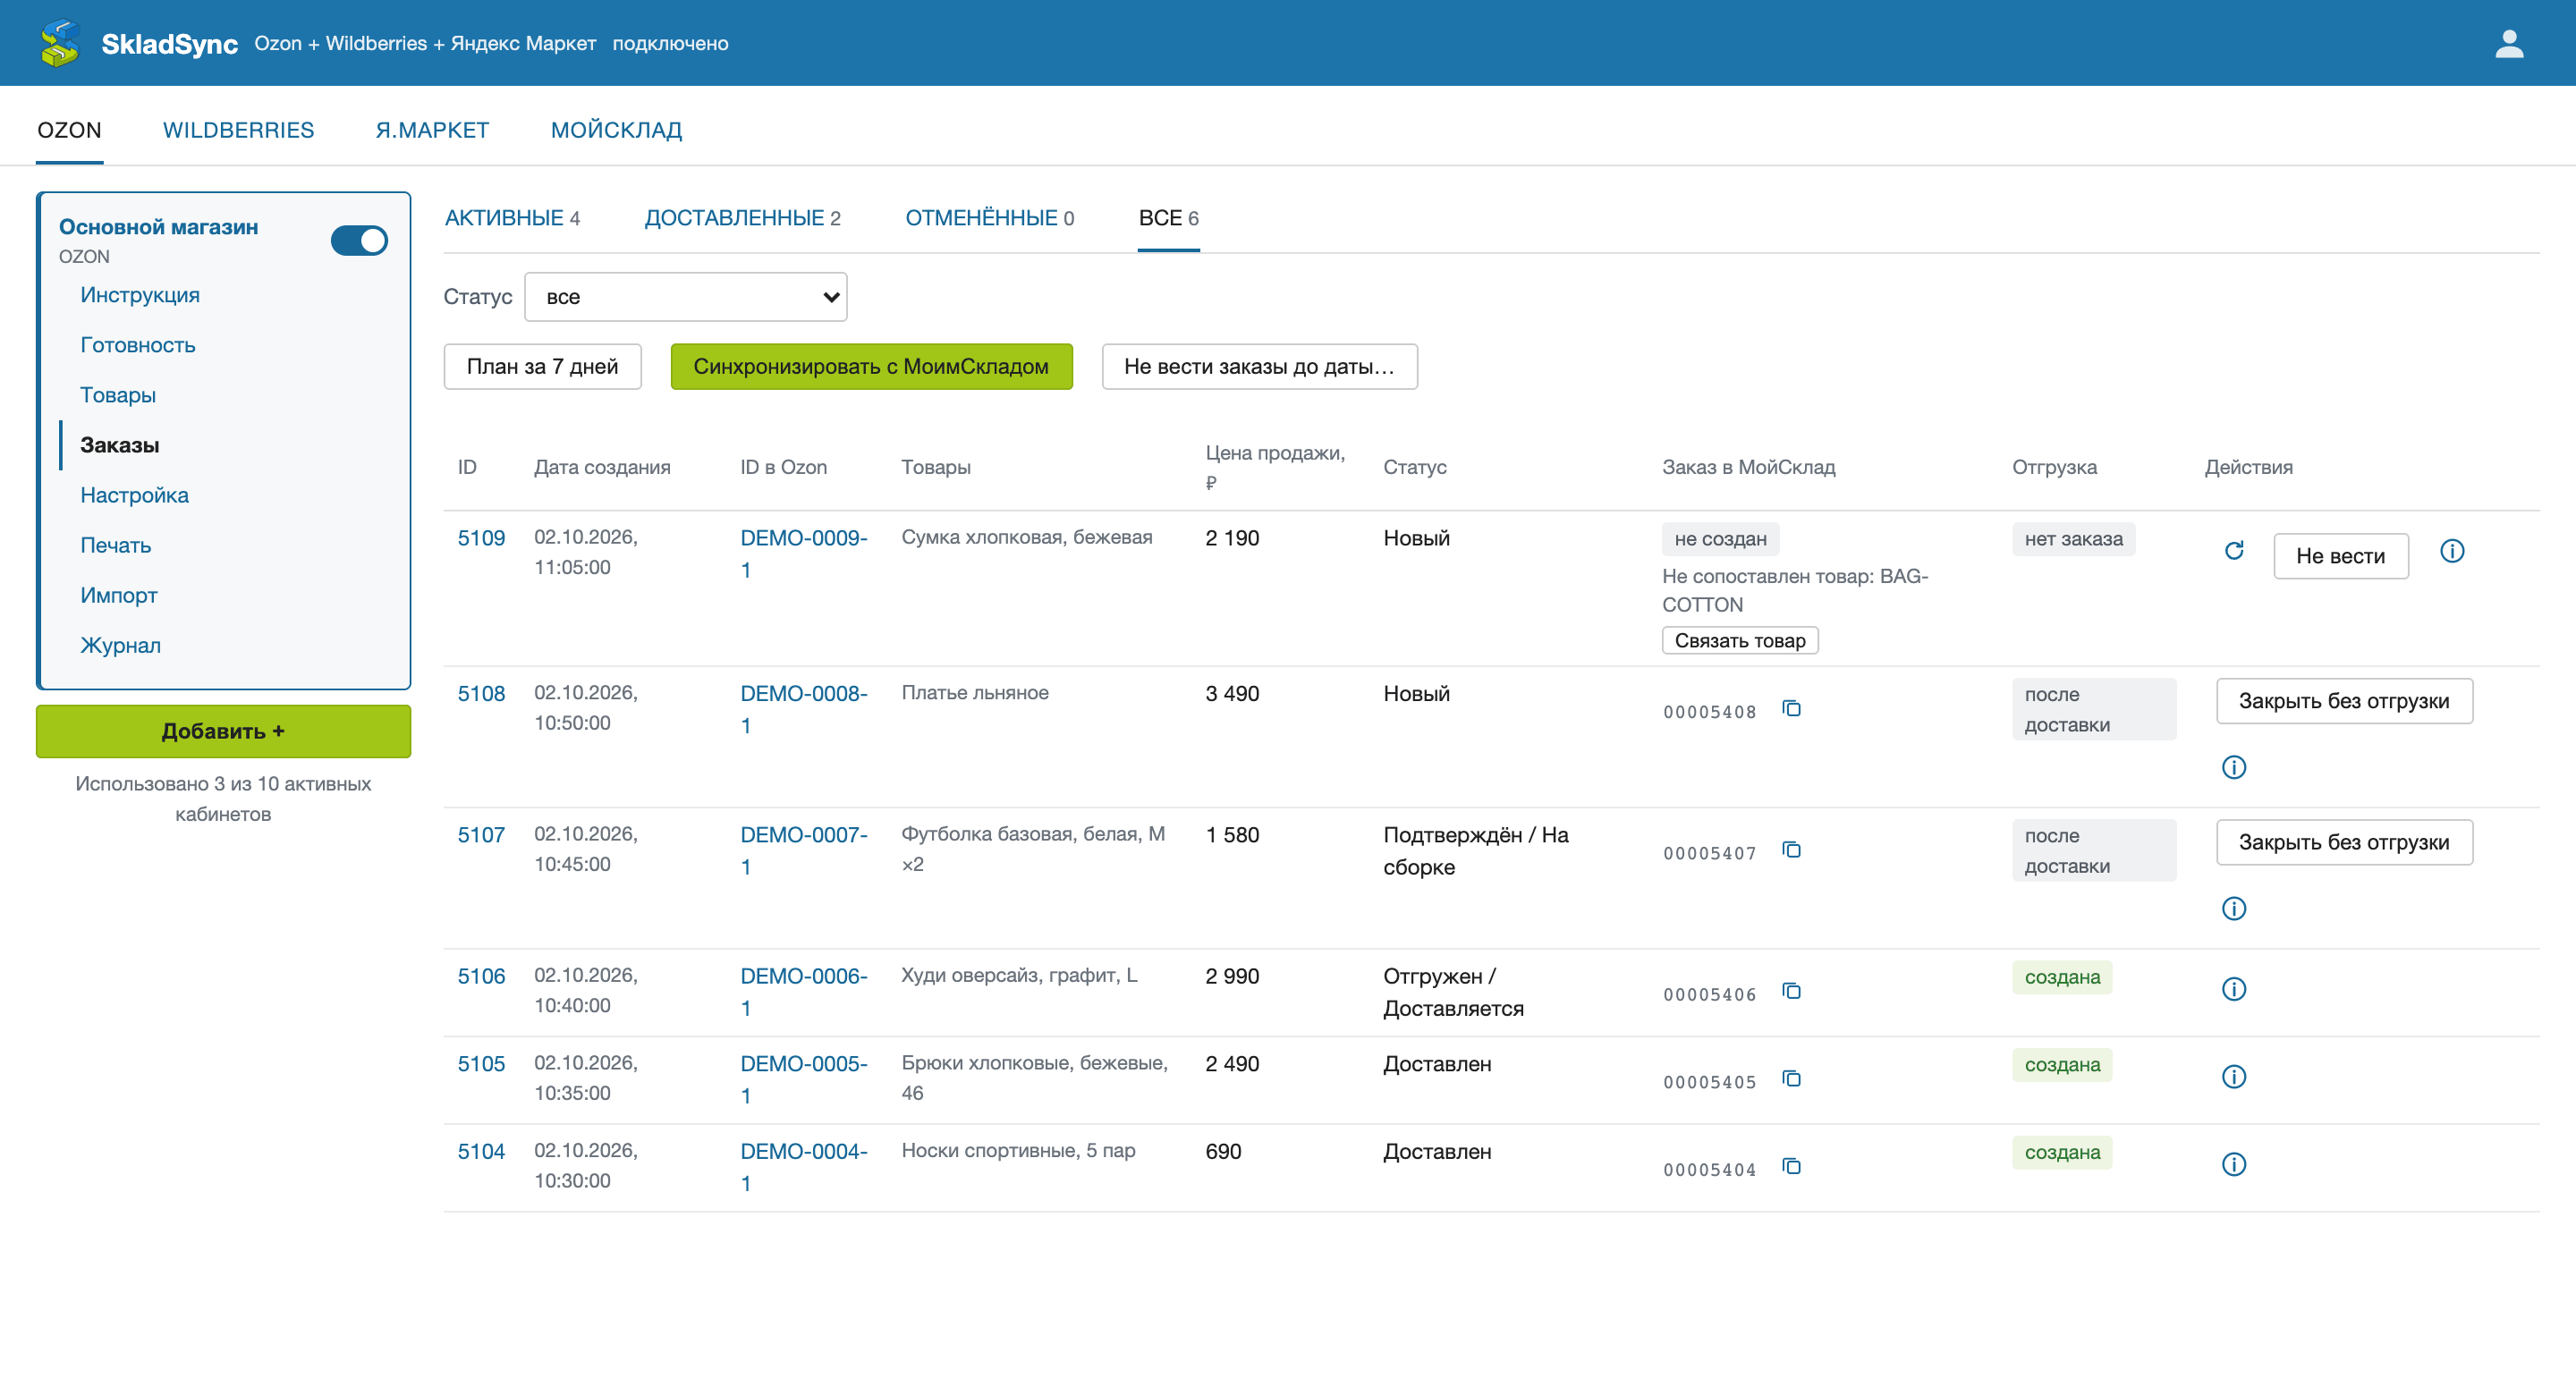2576x1395 pixels.
Task: Open order ID 5106 link
Action: click(x=481, y=976)
